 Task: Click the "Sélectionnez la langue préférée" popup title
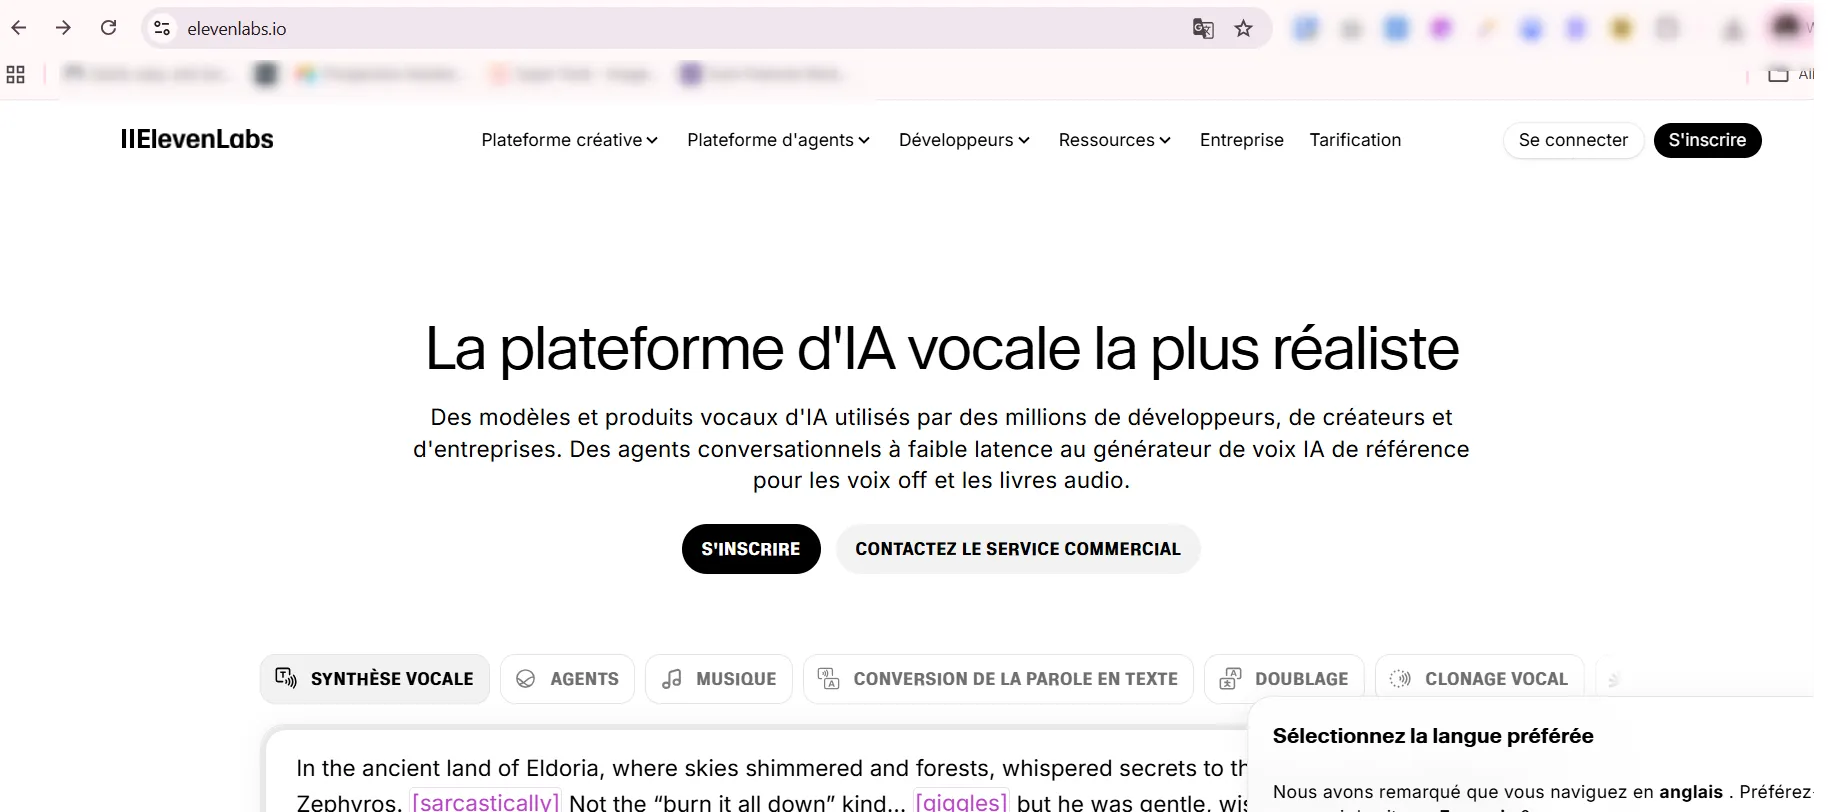1433,736
